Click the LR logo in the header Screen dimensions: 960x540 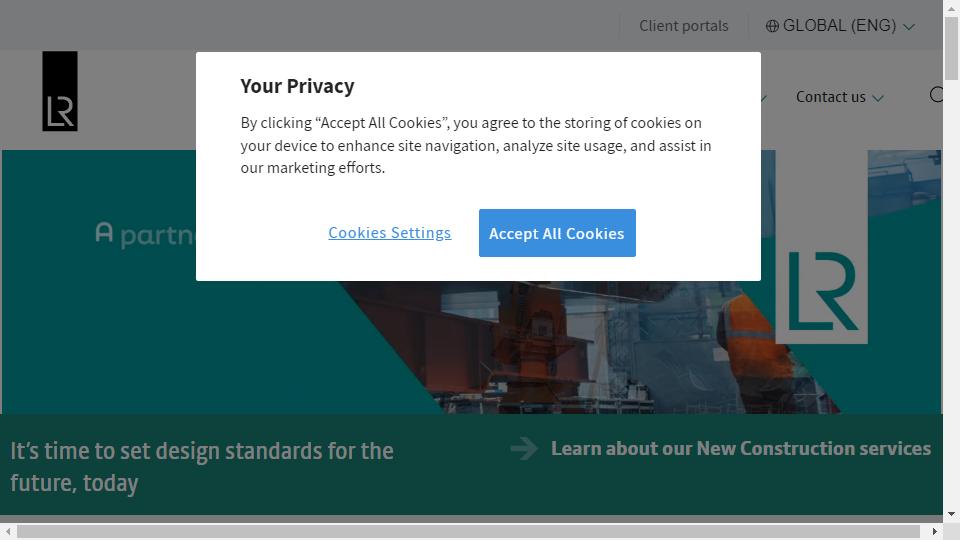[x=60, y=91]
